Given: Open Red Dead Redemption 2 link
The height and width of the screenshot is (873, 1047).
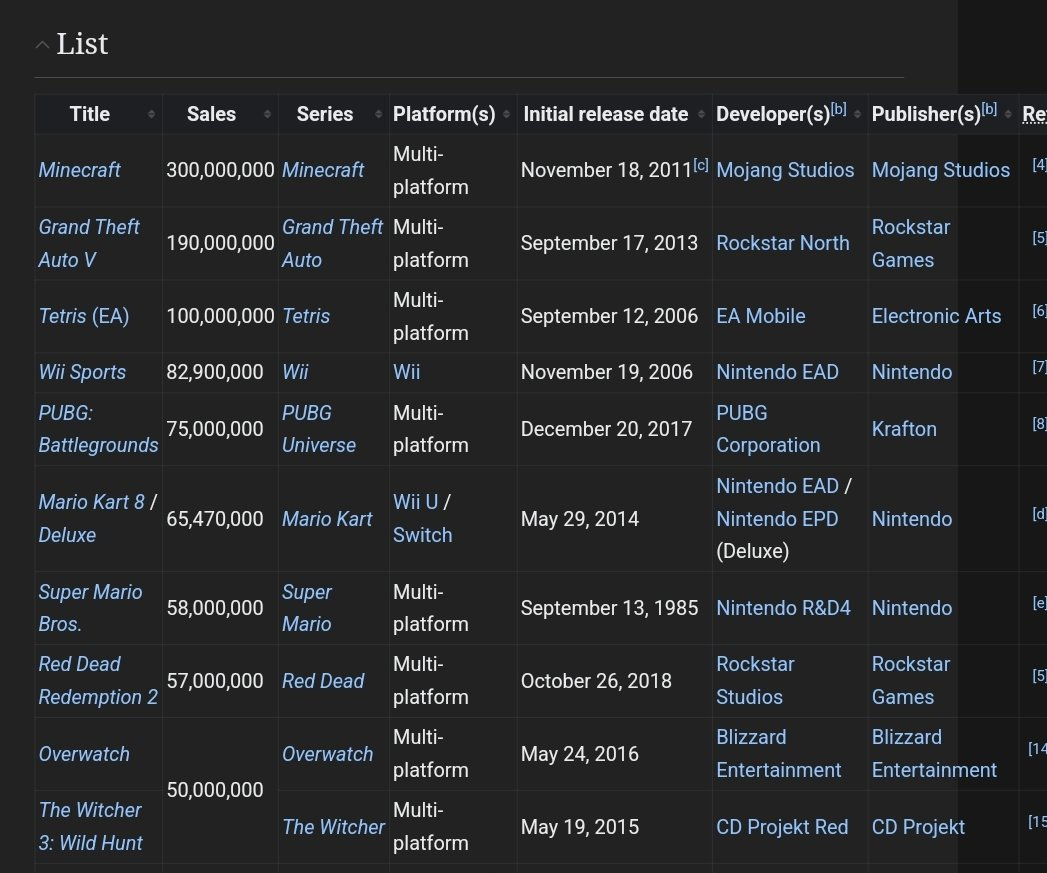Looking at the screenshot, I should pyautogui.click(x=97, y=681).
